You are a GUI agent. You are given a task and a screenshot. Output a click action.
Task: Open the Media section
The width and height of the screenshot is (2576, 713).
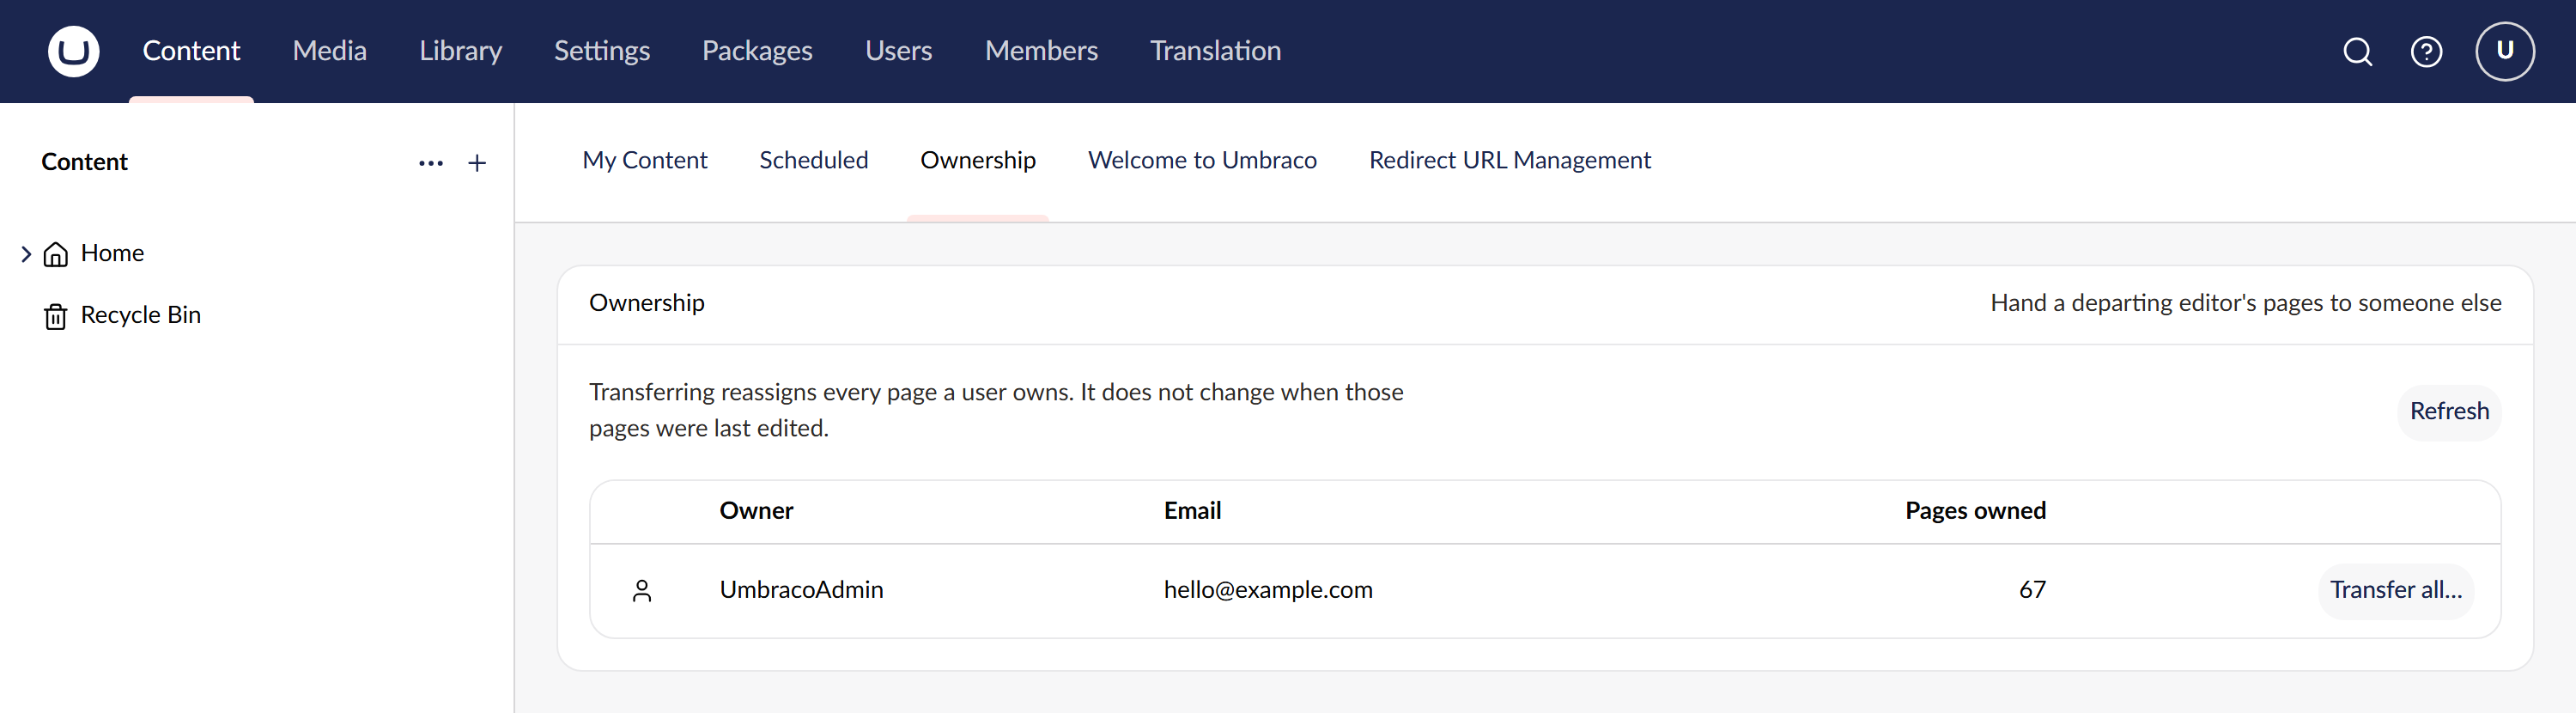(x=329, y=51)
